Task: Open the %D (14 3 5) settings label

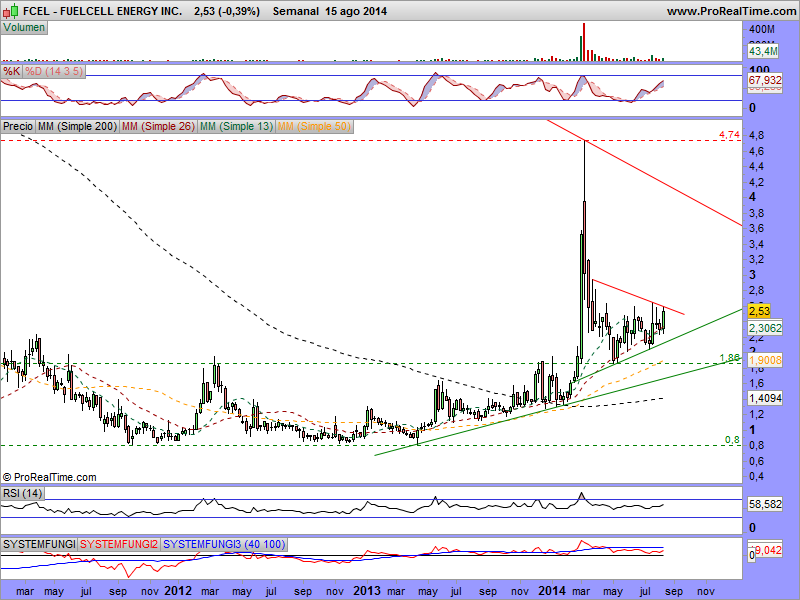Action: click(54, 71)
